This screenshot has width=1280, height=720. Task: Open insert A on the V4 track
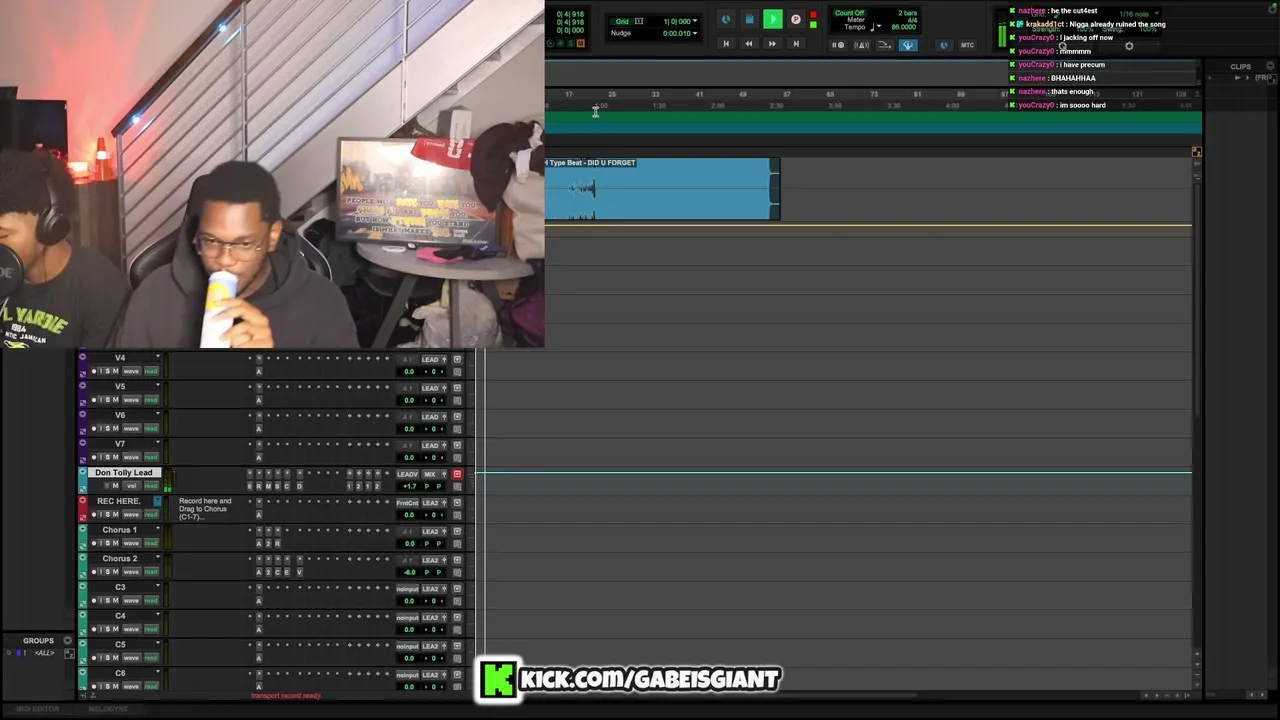(x=258, y=372)
